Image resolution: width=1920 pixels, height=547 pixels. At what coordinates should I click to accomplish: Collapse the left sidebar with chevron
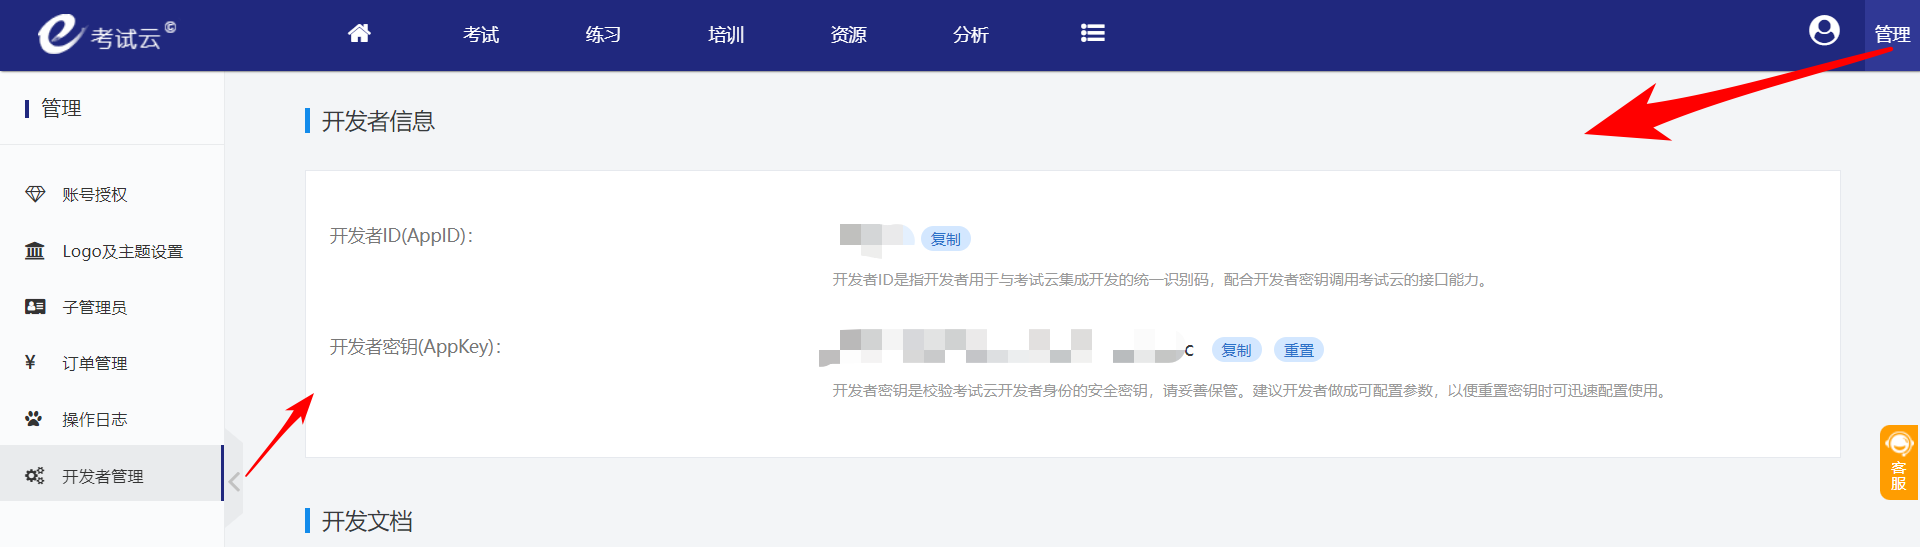click(x=234, y=482)
